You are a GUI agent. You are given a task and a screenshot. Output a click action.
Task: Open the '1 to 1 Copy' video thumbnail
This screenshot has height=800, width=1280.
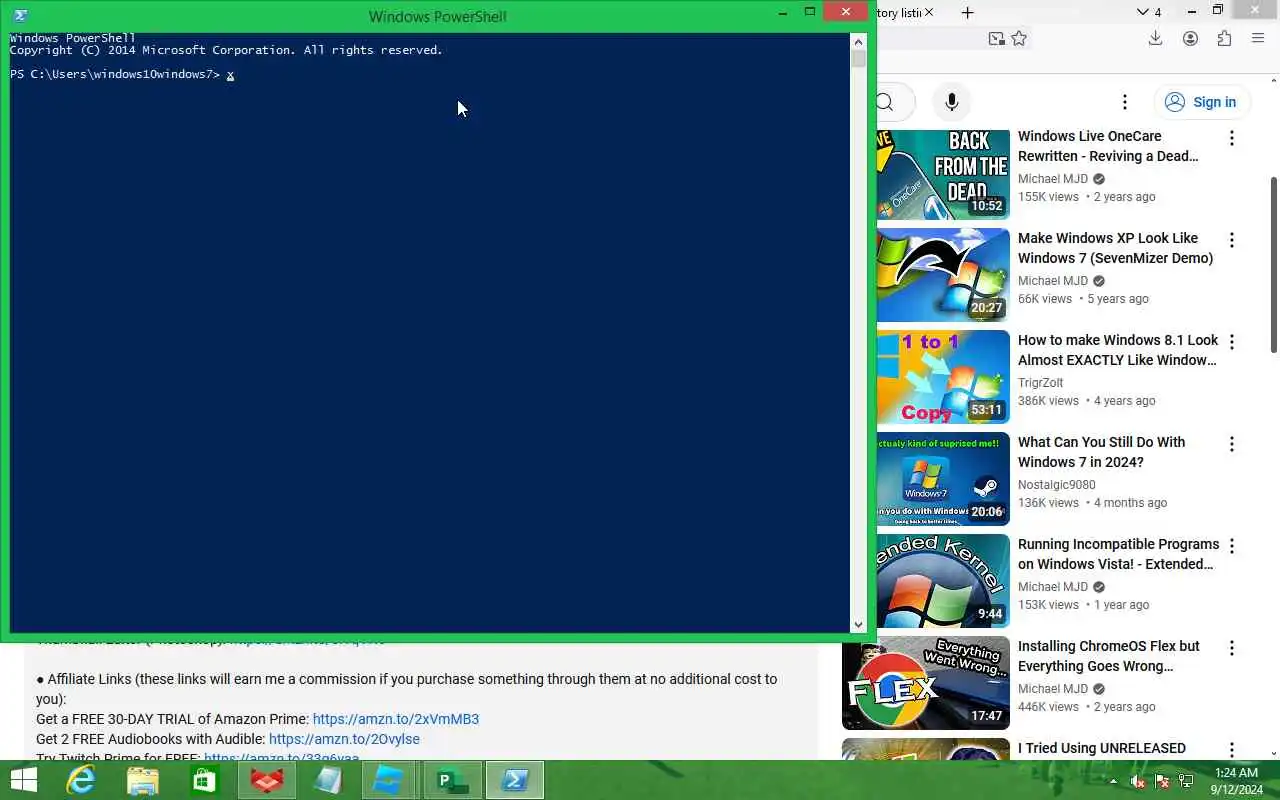click(943, 377)
